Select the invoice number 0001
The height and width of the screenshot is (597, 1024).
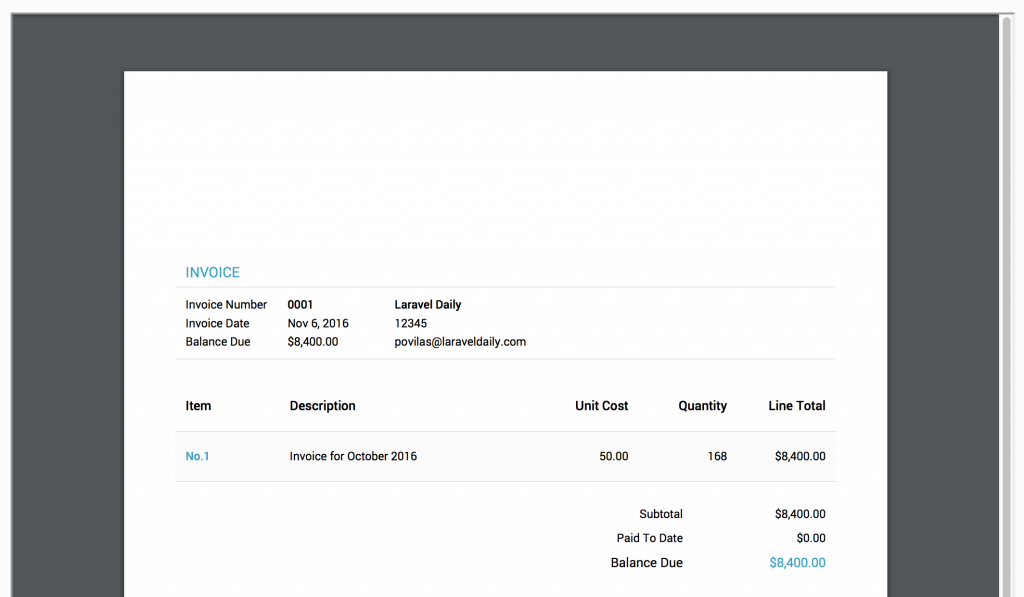(x=298, y=304)
